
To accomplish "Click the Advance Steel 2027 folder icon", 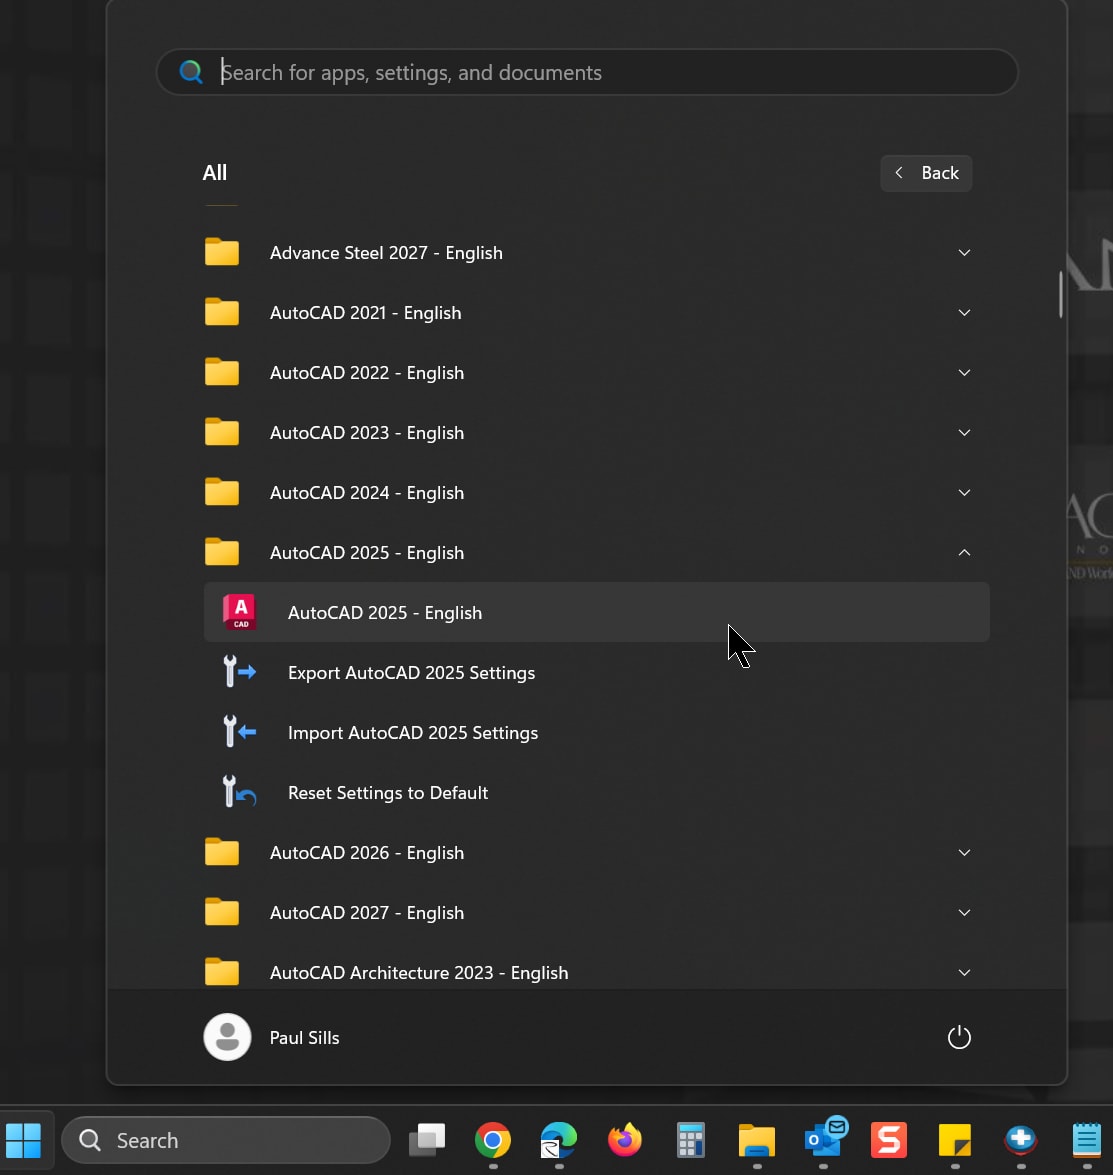I will pos(222,252).
